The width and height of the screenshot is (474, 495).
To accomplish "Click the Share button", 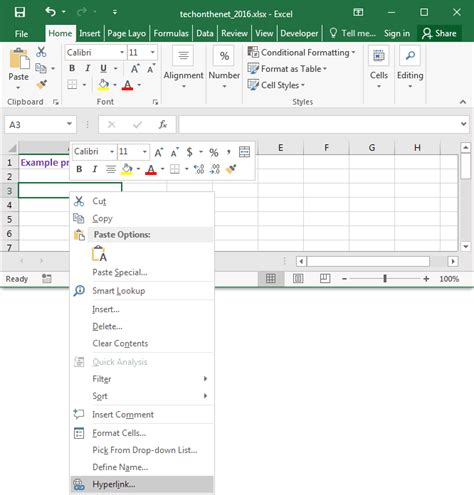I will point(439,33).
